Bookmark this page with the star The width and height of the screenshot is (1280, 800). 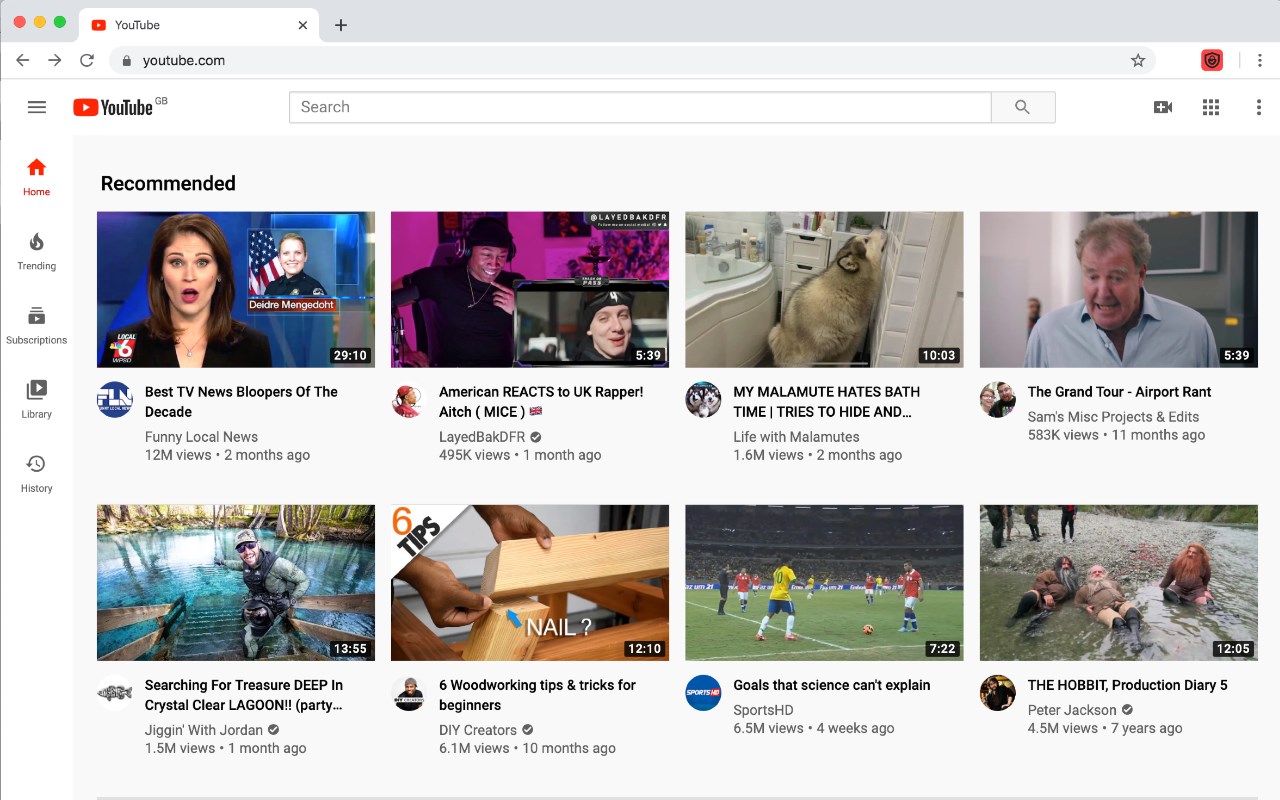(1138, 60)
